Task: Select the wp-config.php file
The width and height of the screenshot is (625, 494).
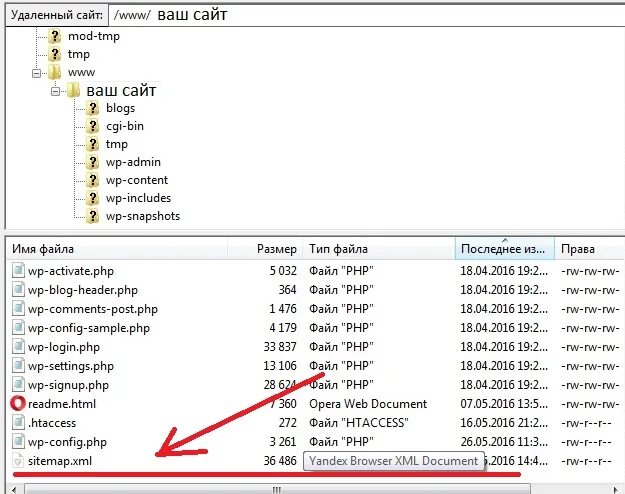Action: (x=67, y=442)
